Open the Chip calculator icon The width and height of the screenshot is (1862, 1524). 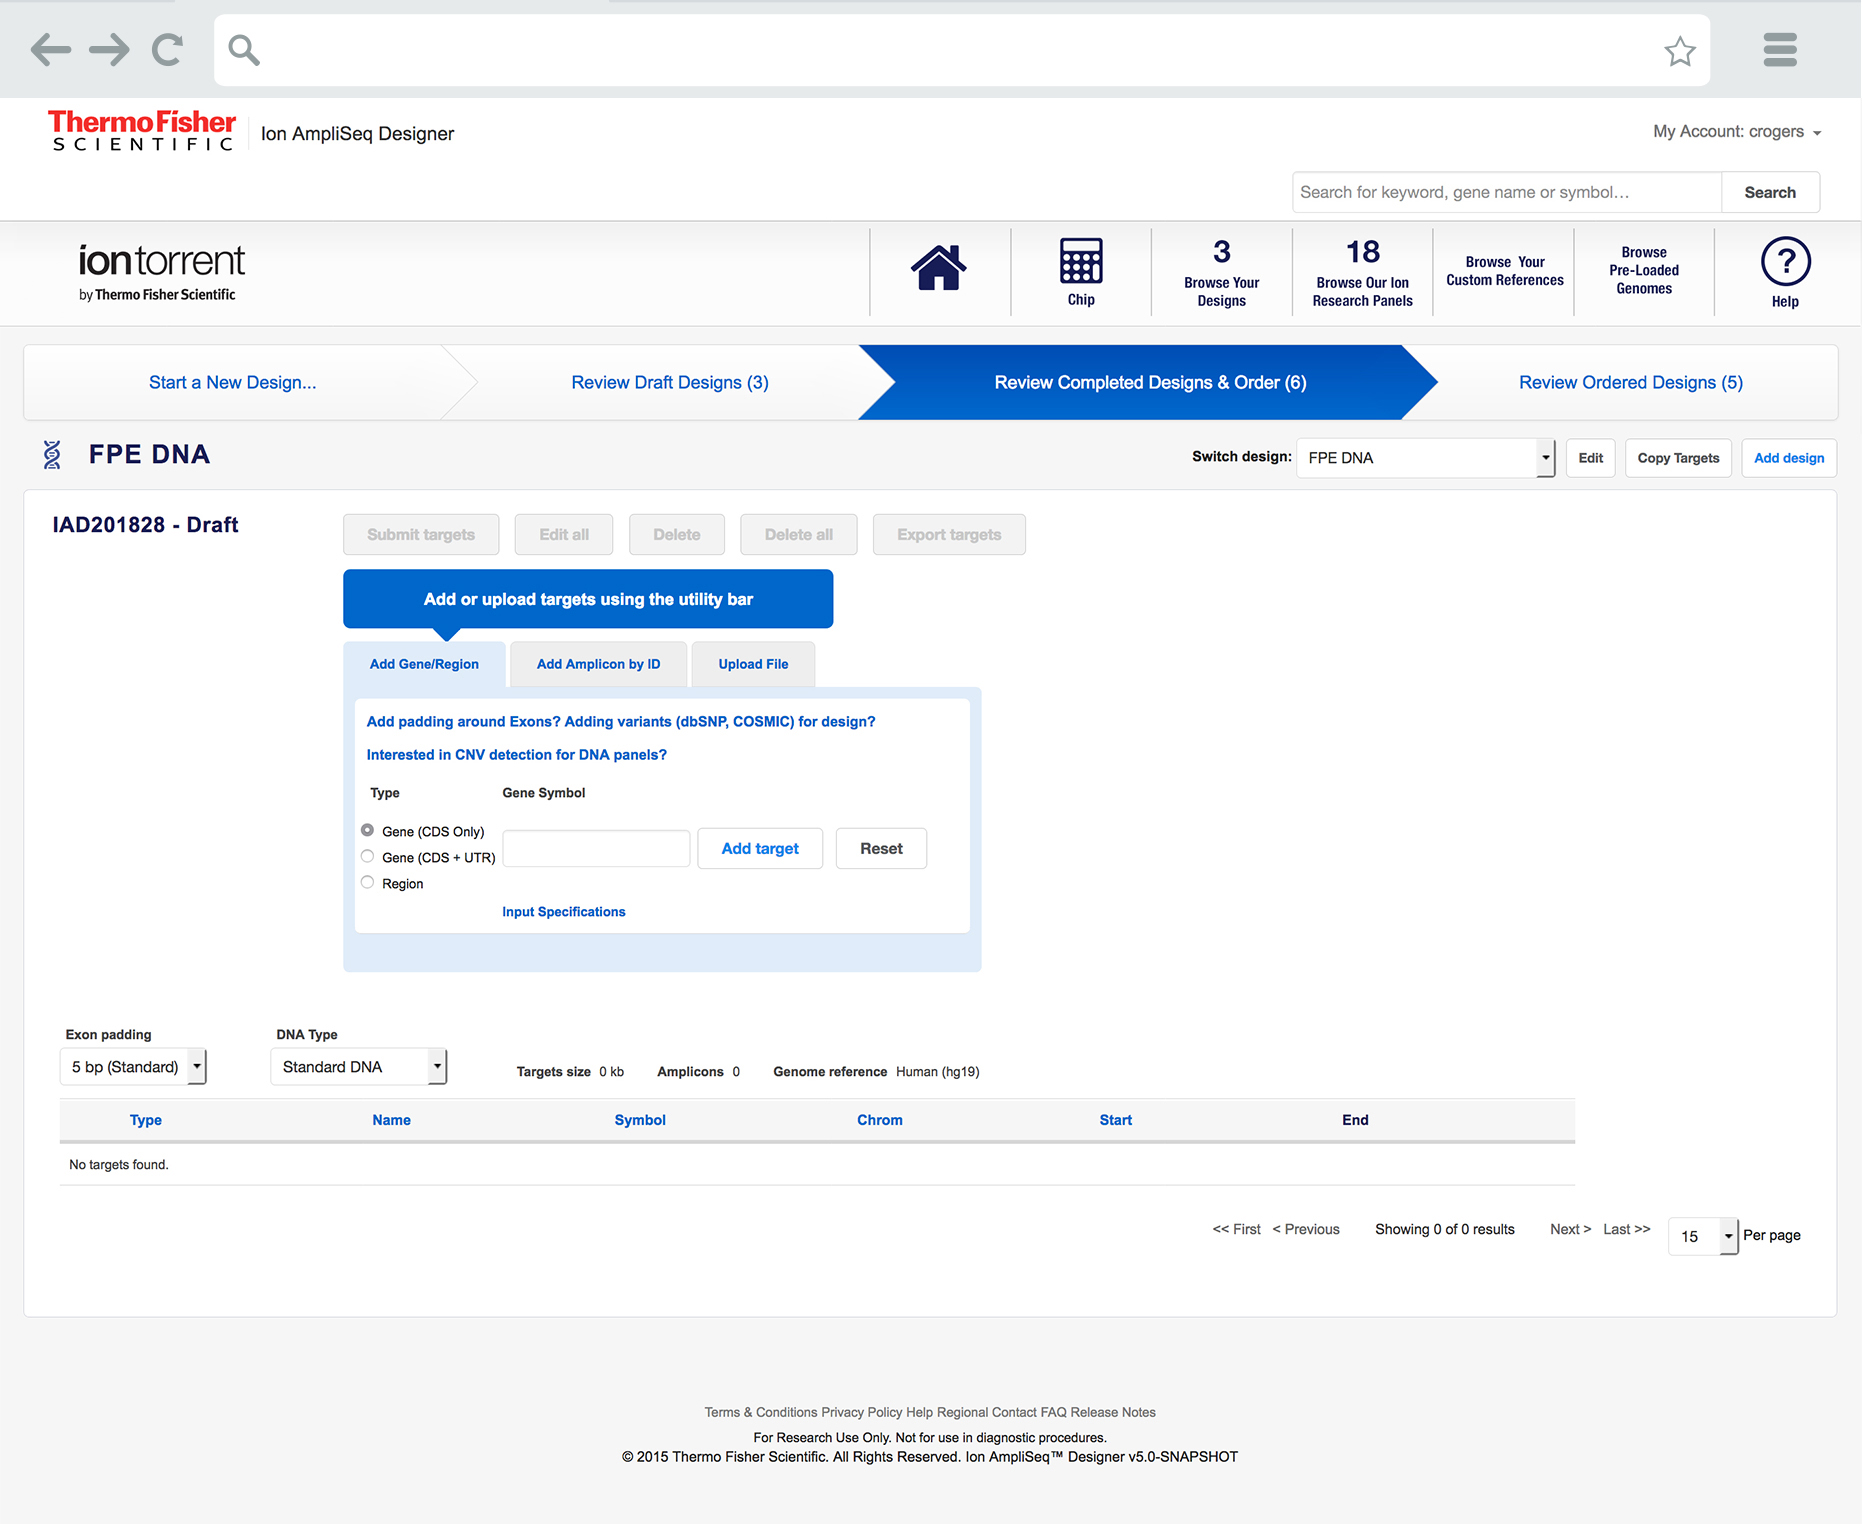point(1081,271)
